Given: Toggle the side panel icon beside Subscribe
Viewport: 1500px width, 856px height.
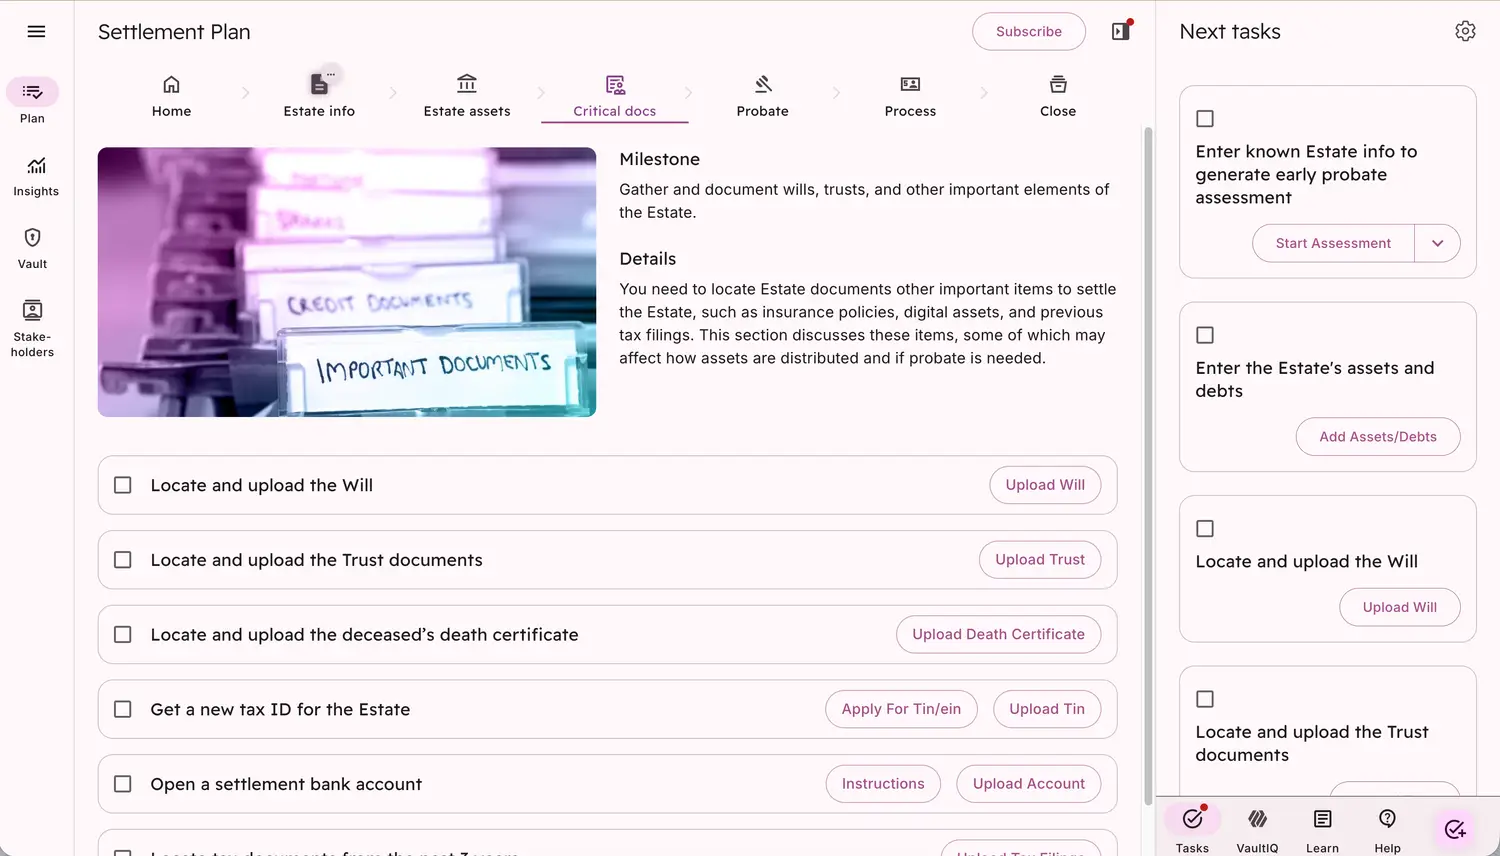Looking at the screenshot, I should 1121,31.
